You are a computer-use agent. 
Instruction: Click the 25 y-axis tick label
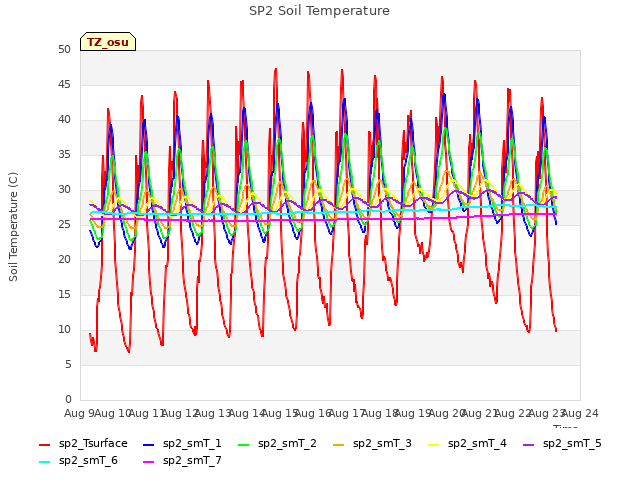[64, 224]
